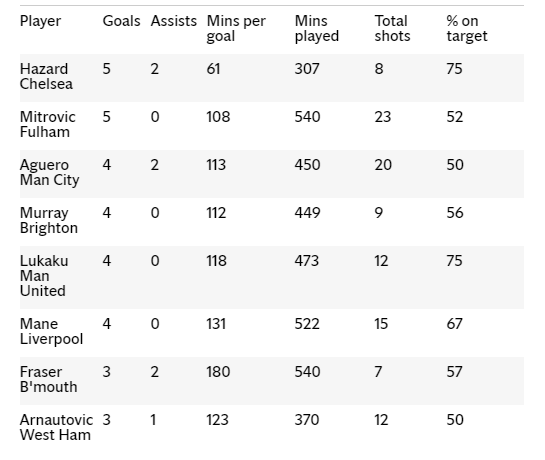Click the Arnautovic West Ham cell
Screen dimensions: 545x460
coord(56,428)
